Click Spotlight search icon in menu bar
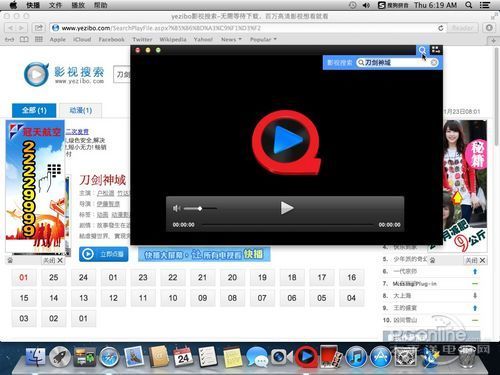500x375 pixels. 469,5
